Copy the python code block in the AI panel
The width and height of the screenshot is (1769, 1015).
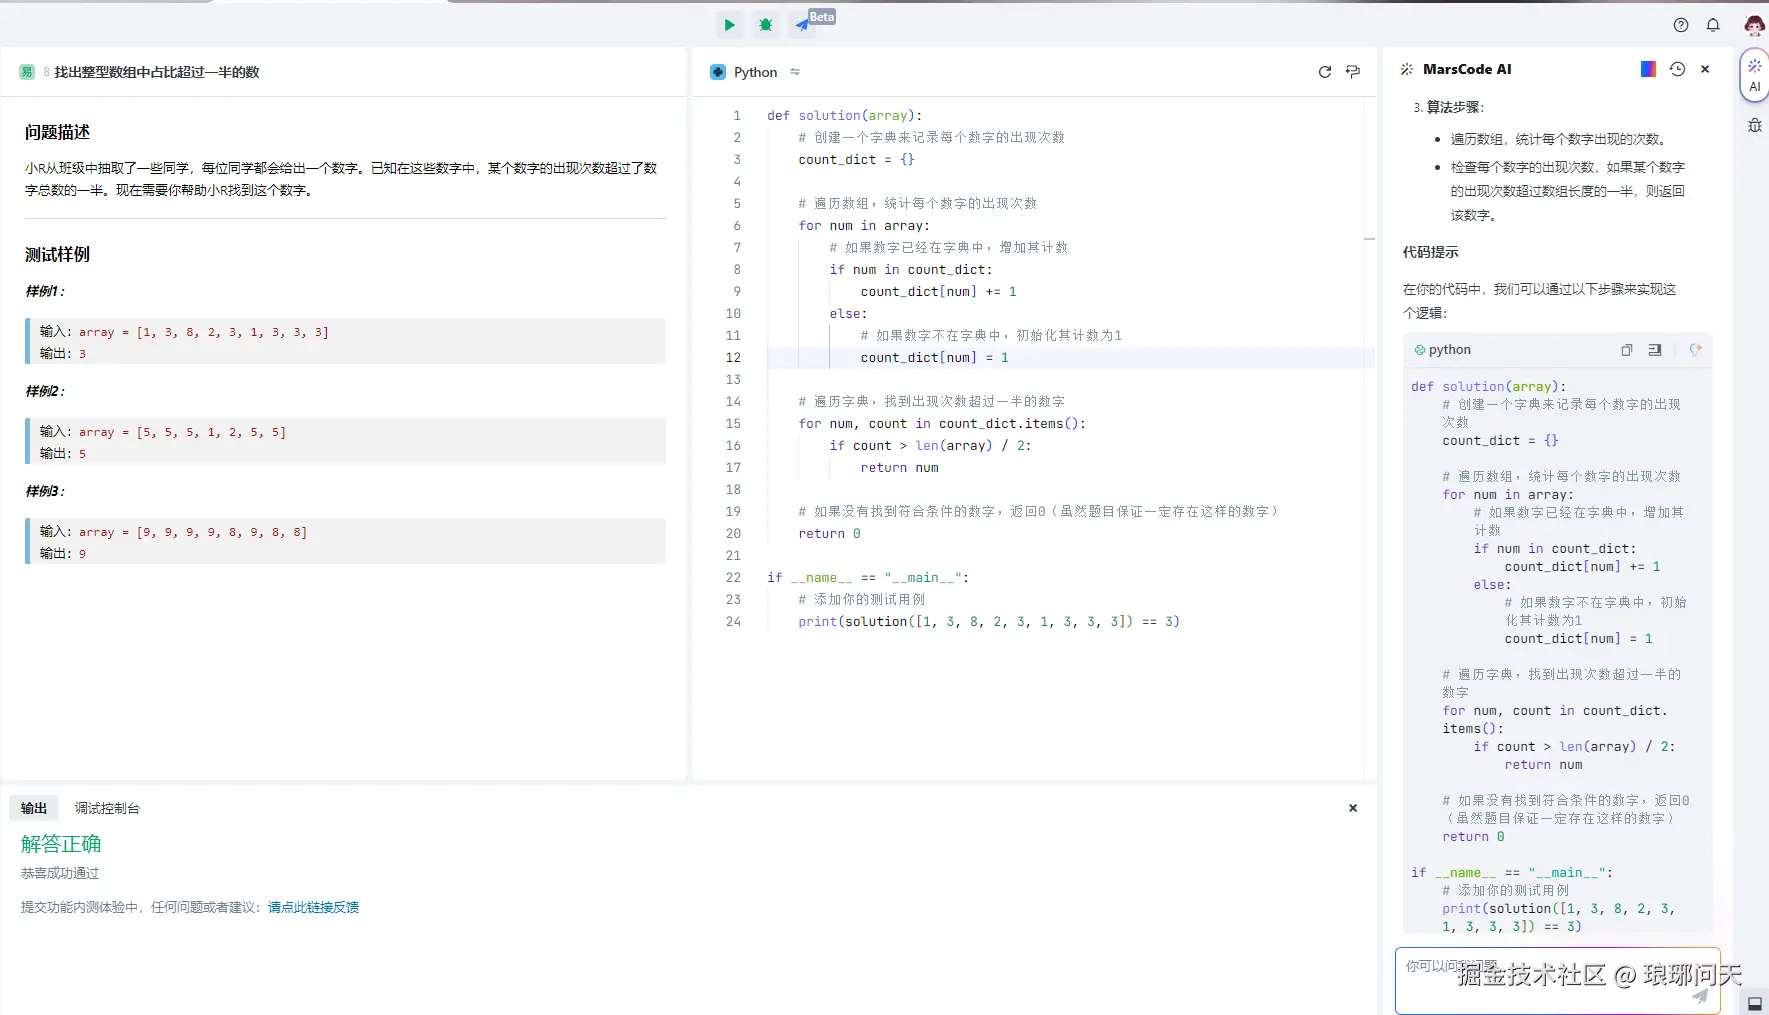click(x=1627, y=350)
